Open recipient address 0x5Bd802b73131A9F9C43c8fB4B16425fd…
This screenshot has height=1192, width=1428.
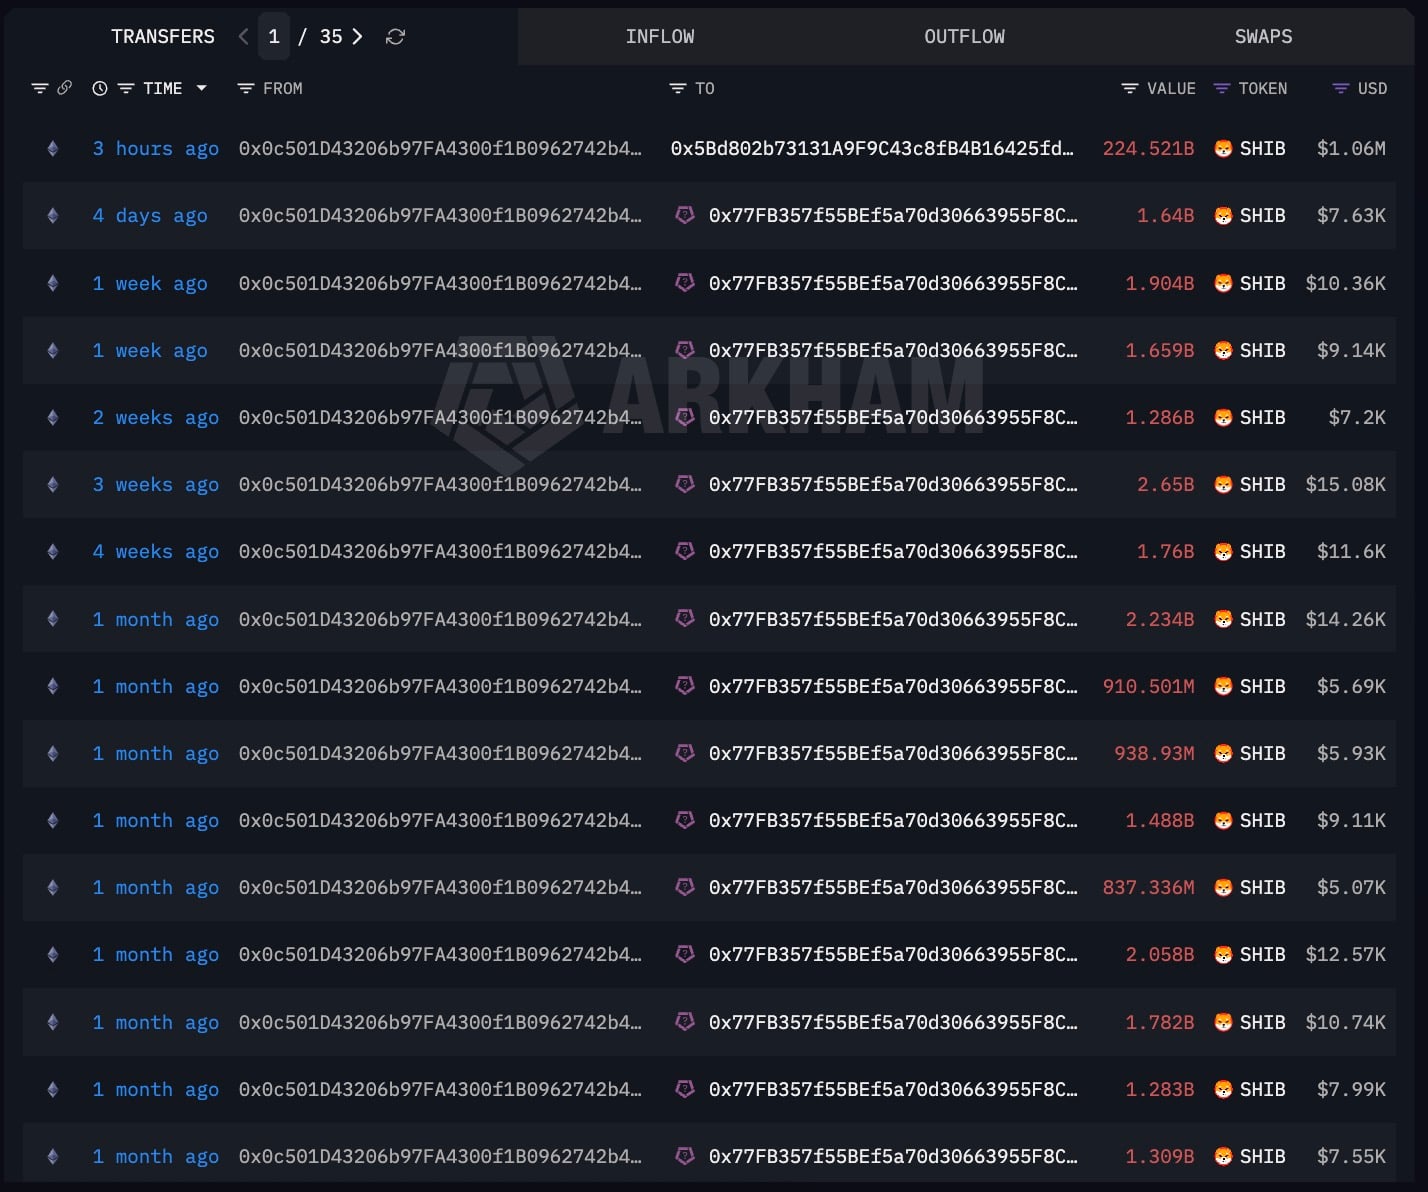click(x=872, y=149)
